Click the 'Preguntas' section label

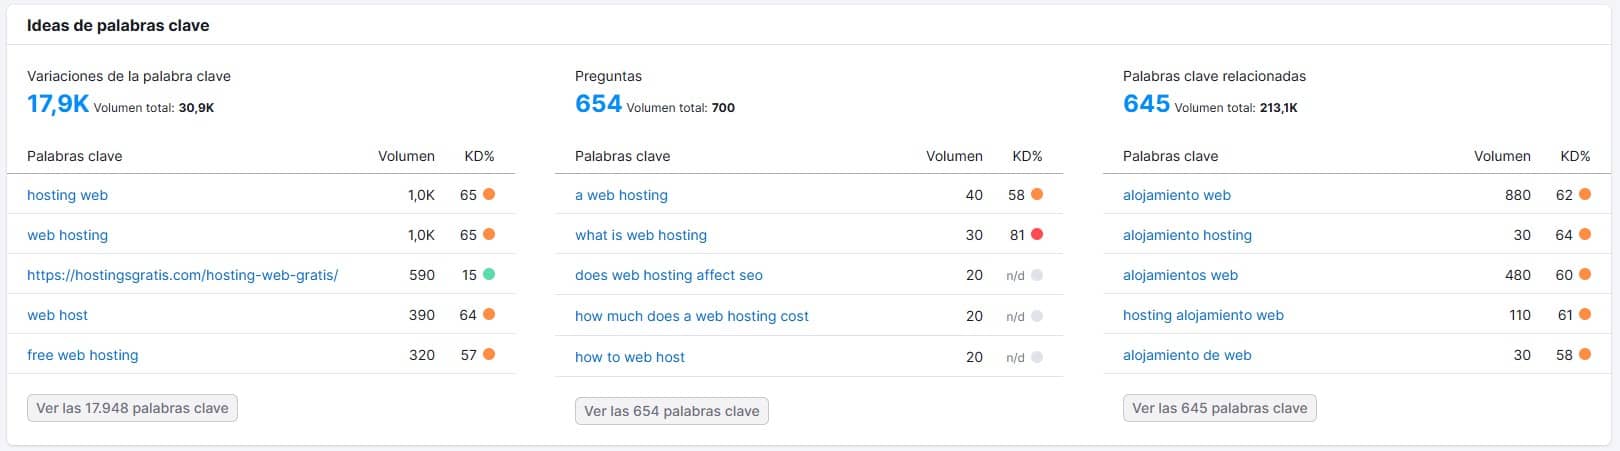(608, 76)
